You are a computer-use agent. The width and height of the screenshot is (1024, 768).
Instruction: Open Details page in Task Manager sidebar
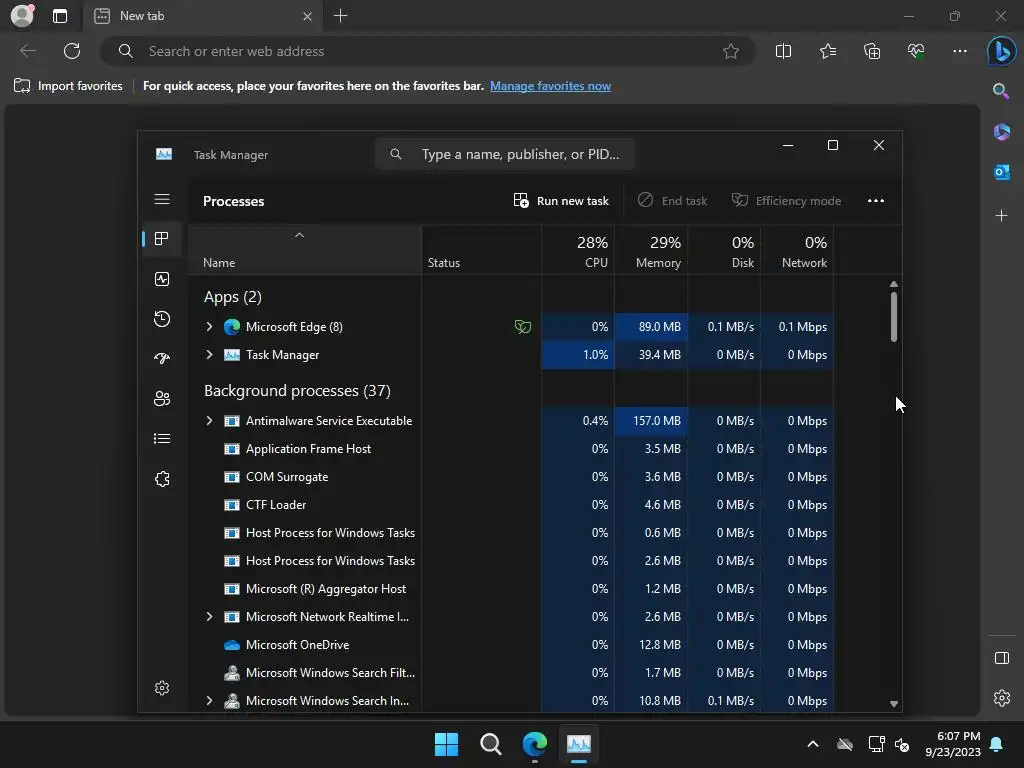(x=162, y=439)
